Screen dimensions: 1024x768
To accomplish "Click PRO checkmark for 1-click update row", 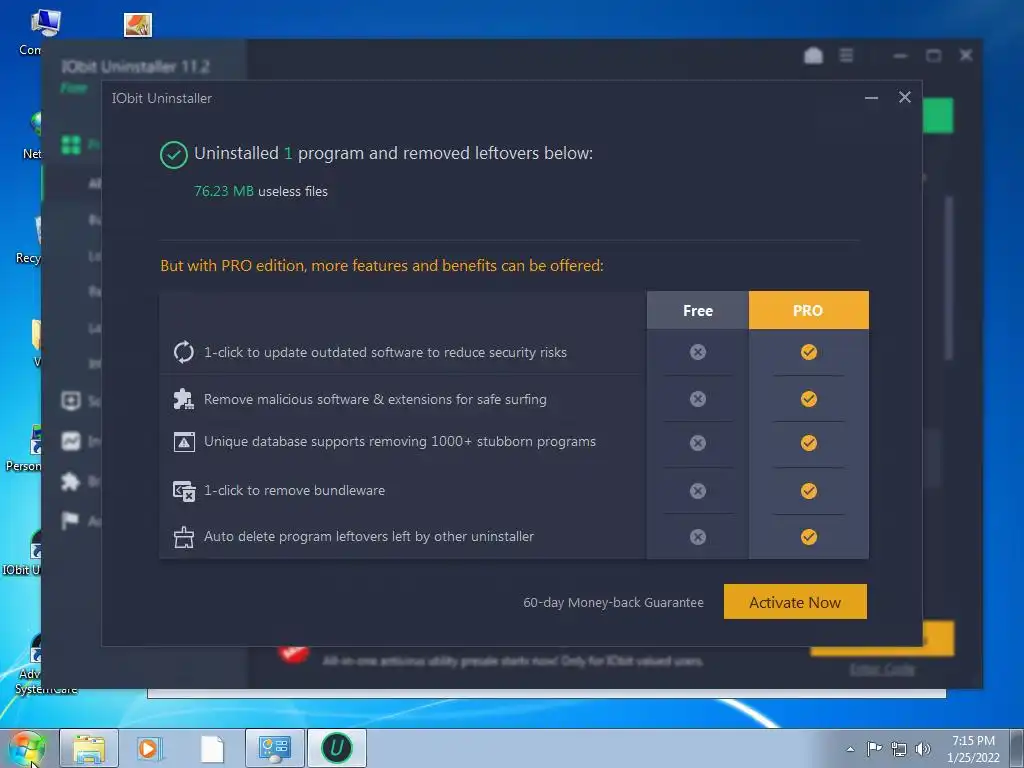I will (808, 352).
